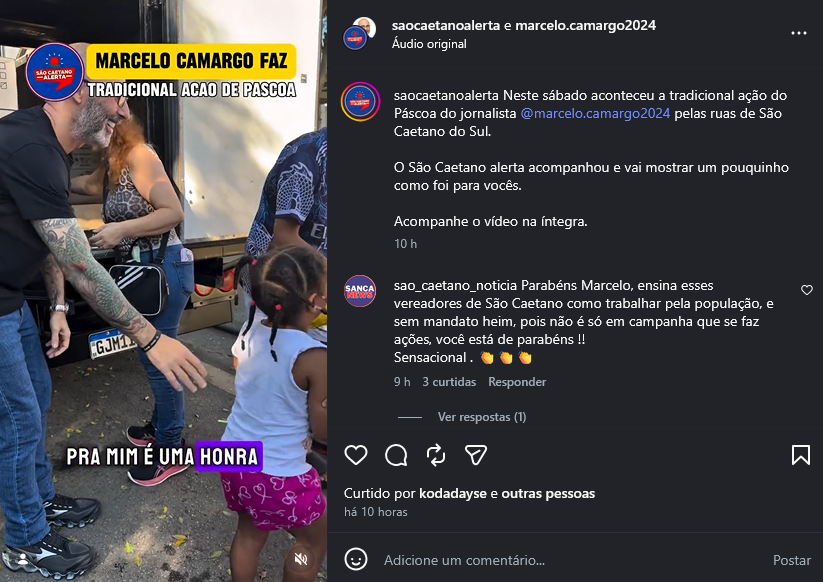Viewport: 823px width, 582px height.
Task: Open the @marcelo.camargo2024 mention link
Action: 595,113
